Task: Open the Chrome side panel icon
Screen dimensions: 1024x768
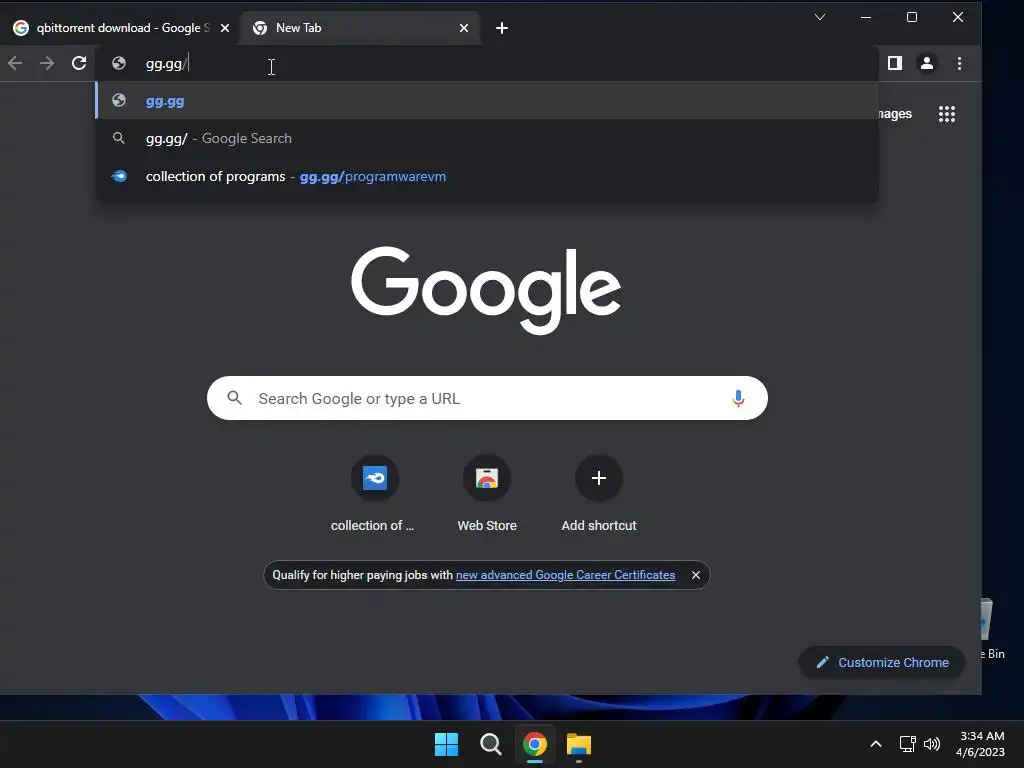Action: pyautogui.click(x=895, y=63)
